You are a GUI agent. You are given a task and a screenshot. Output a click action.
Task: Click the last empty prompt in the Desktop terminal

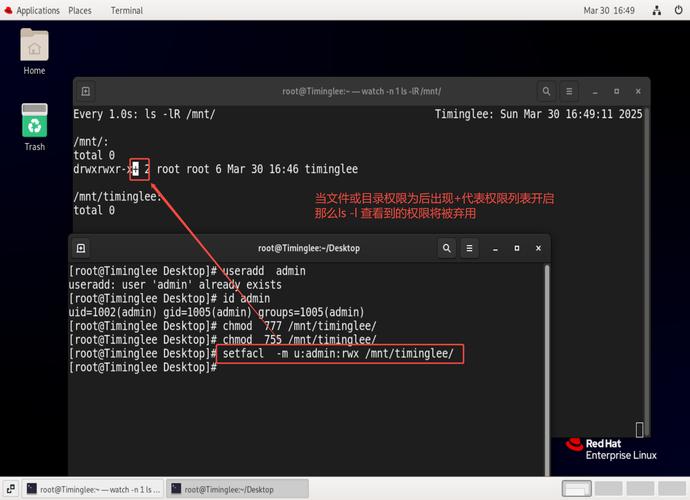(x=143, y=368)
